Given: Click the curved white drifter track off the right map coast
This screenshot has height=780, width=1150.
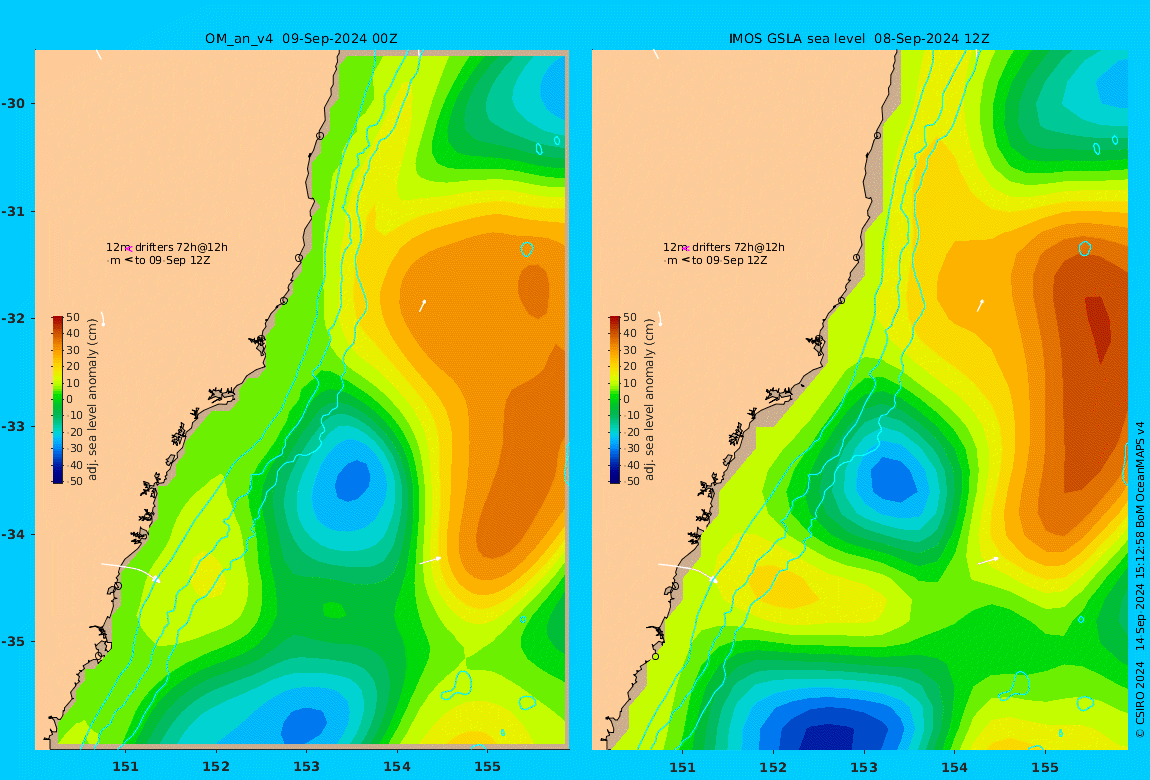Looking at the screenshot, I should tap(688, 571).
